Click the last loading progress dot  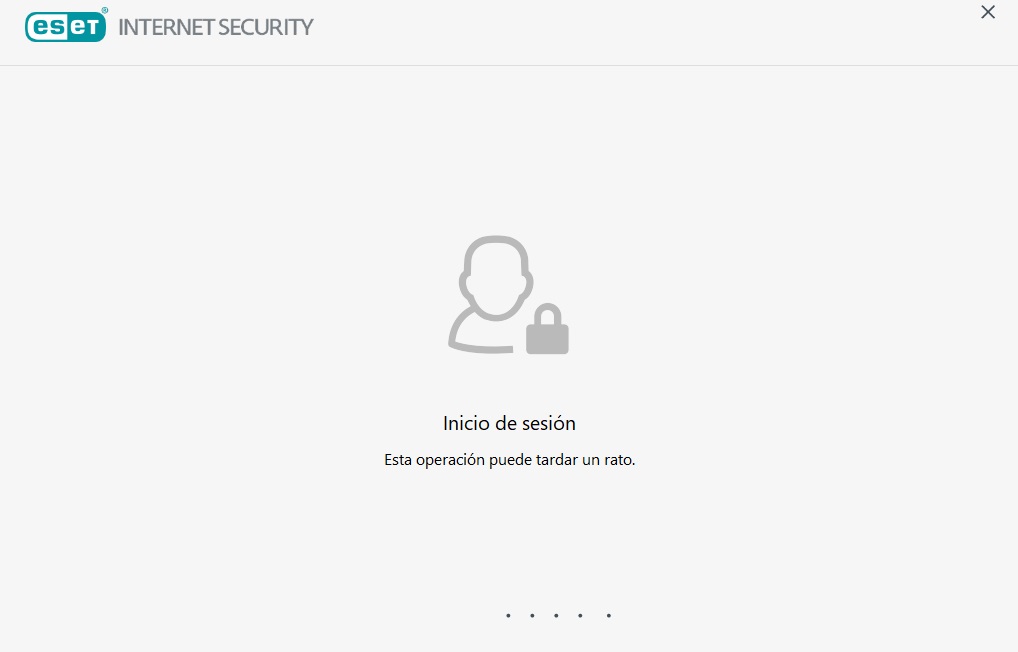click(x=609, y=615)
